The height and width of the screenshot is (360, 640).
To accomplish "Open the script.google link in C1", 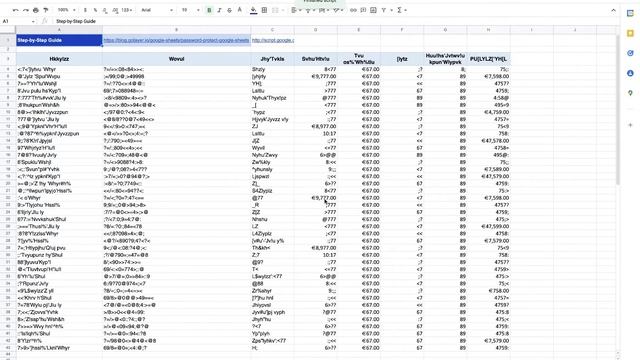I will point(273,40).
